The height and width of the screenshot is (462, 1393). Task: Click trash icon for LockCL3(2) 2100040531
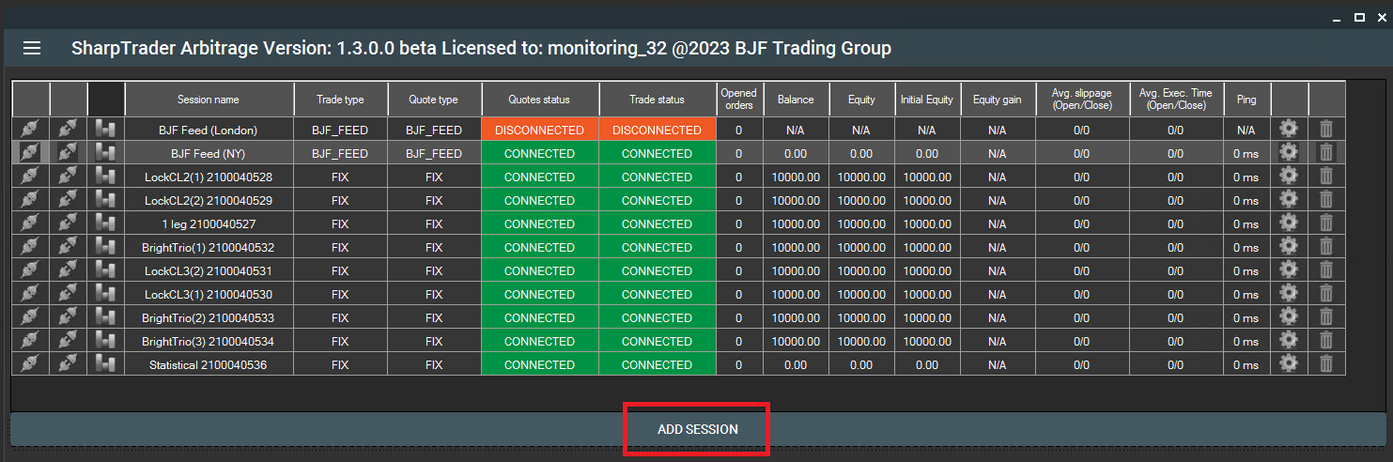(1326, 271)
